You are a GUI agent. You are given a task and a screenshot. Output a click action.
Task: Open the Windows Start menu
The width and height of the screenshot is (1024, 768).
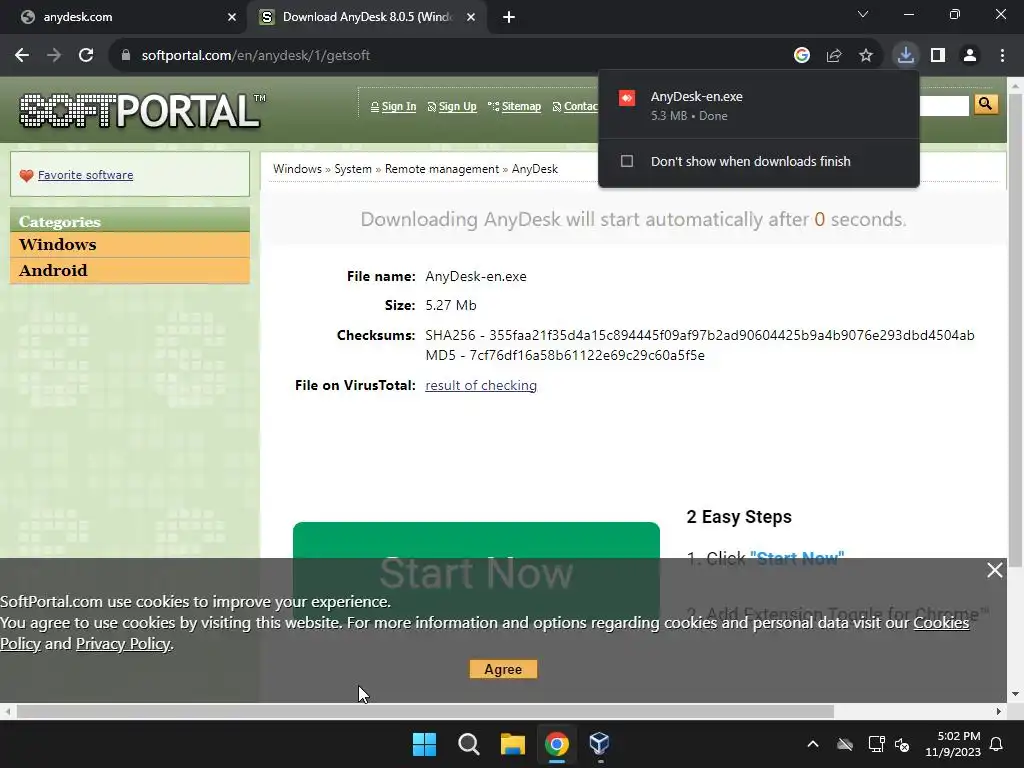[424, 744]
